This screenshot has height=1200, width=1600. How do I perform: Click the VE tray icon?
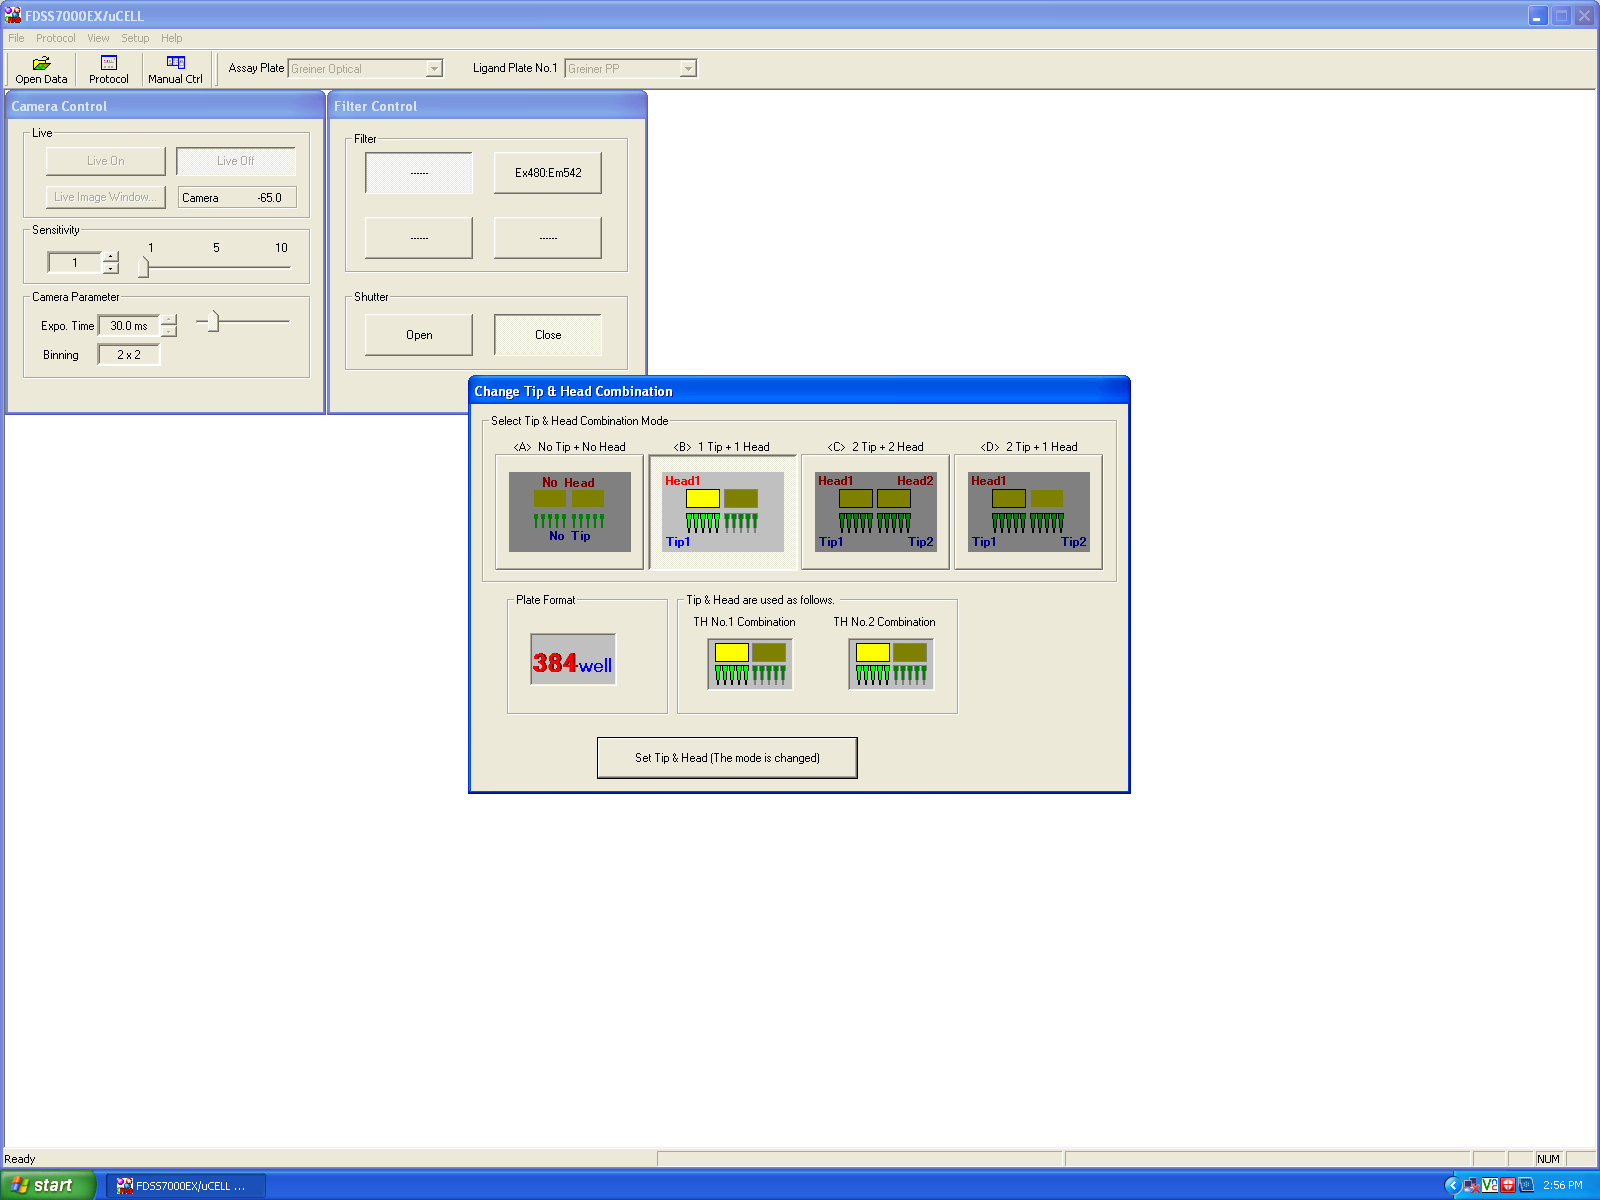click(x=1490, y=1185)
